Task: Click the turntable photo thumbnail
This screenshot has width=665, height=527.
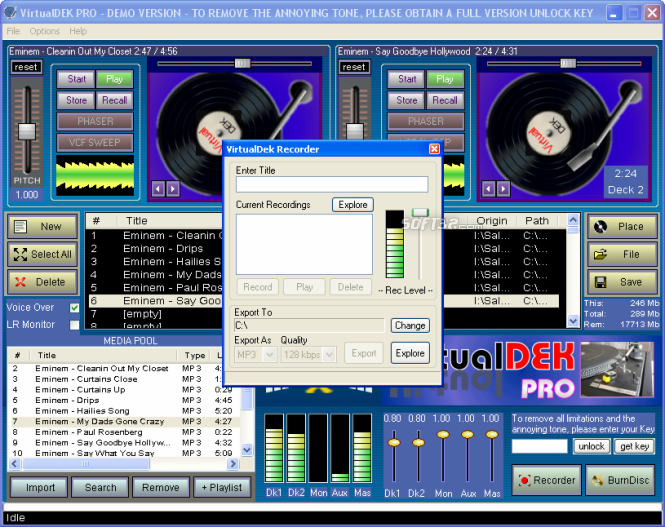Action: coord(617,369)
